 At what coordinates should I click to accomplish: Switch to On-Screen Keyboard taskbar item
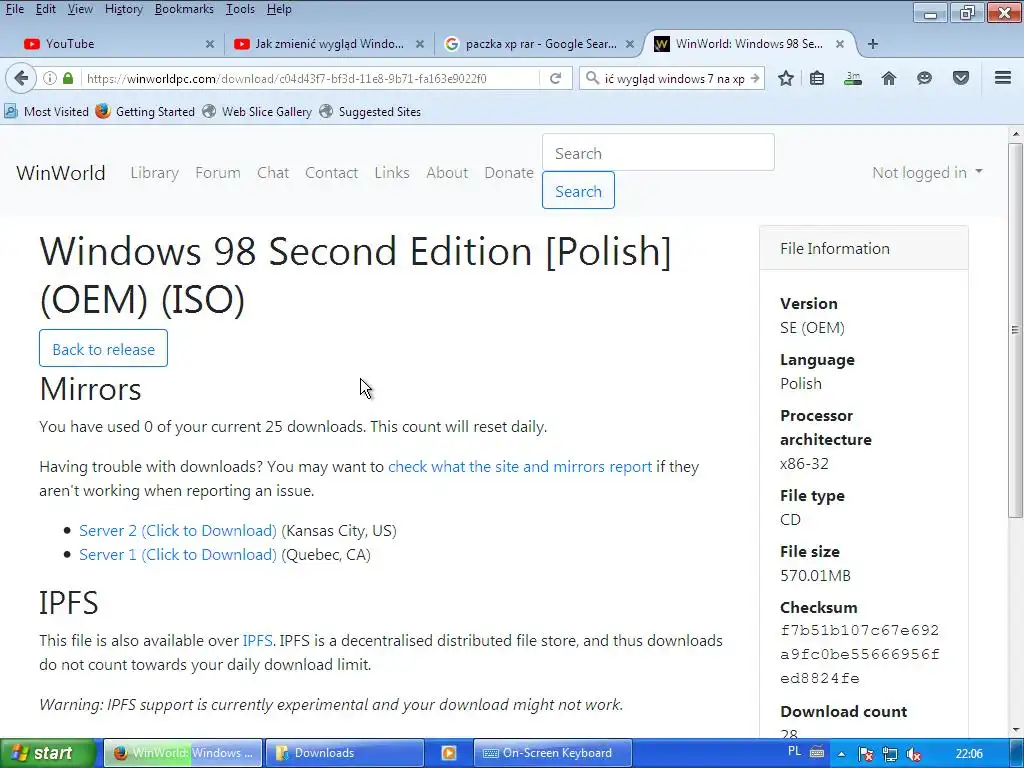[552, 753]
